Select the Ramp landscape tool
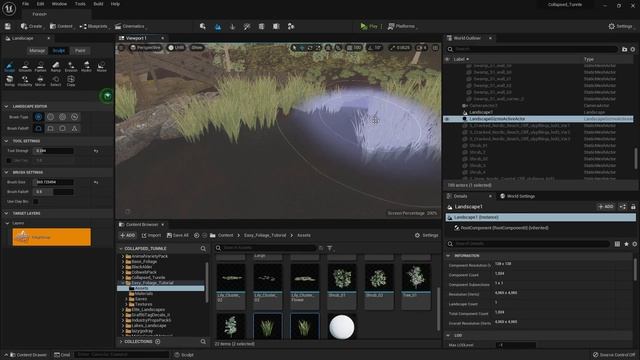Image resolution: width=640 pixels, height=360 pixels. click(56, 67)
